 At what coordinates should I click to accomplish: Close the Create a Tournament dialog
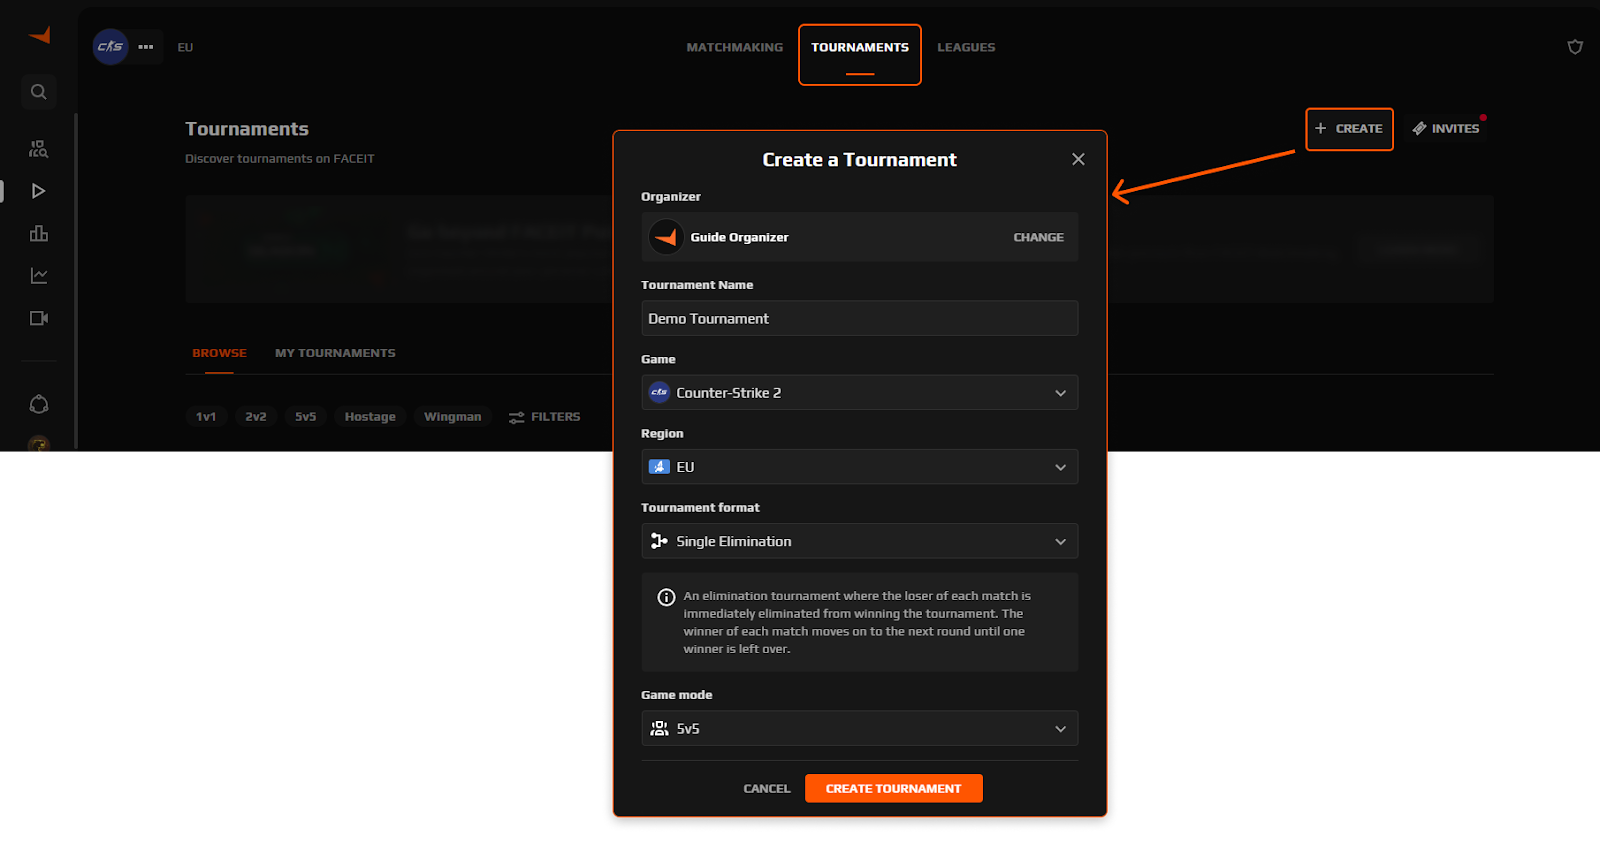pos(1078,159)
